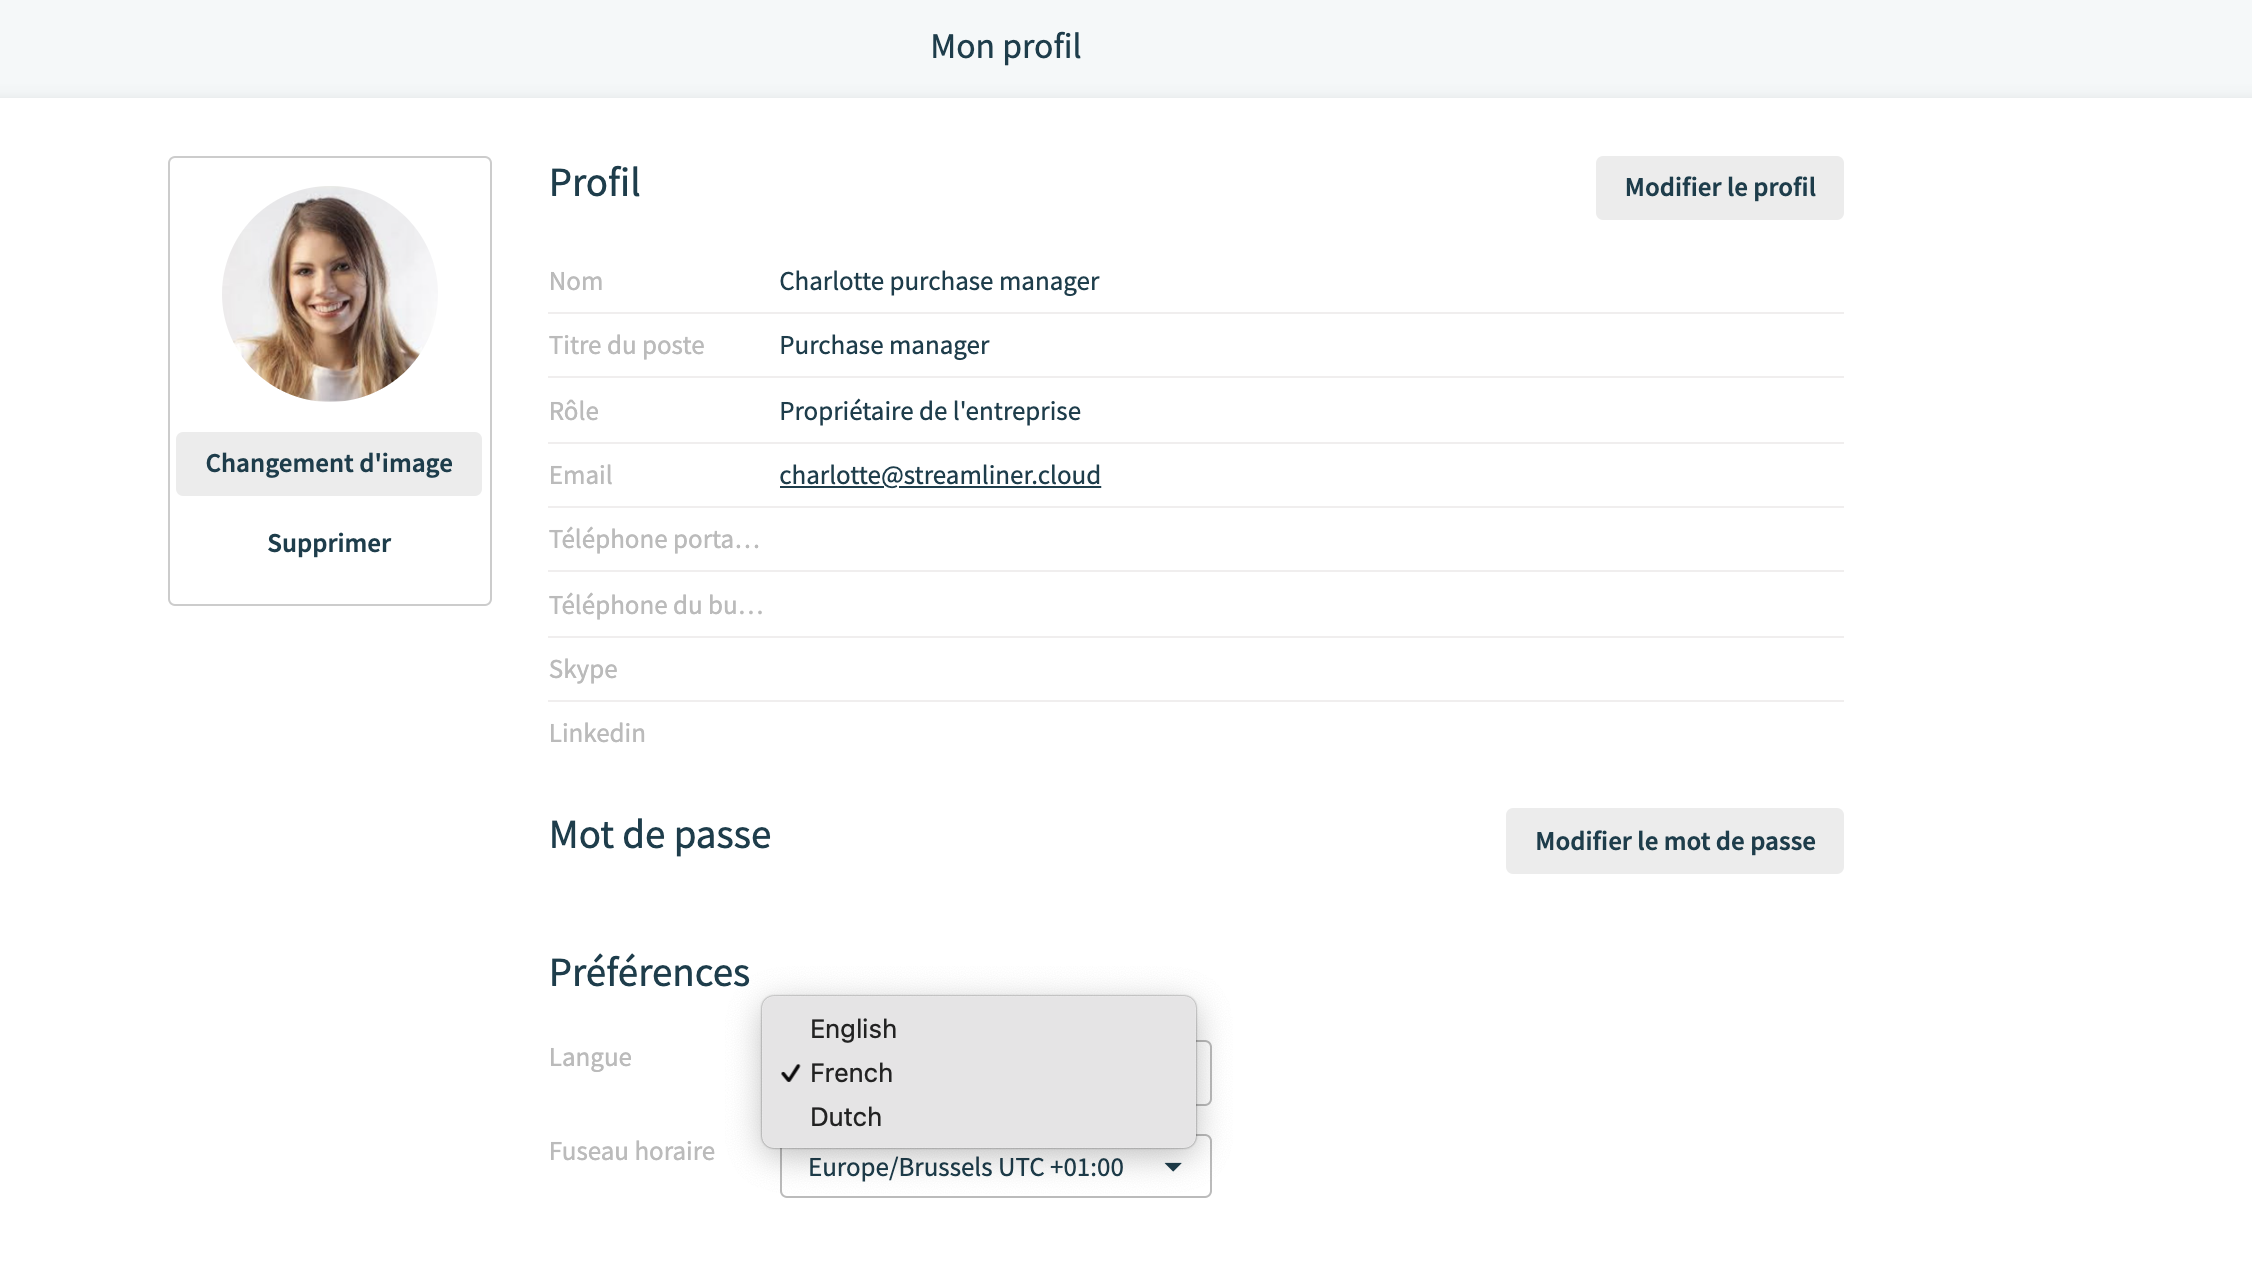Click the Modifier le profil button

(x=1719, y=187)
